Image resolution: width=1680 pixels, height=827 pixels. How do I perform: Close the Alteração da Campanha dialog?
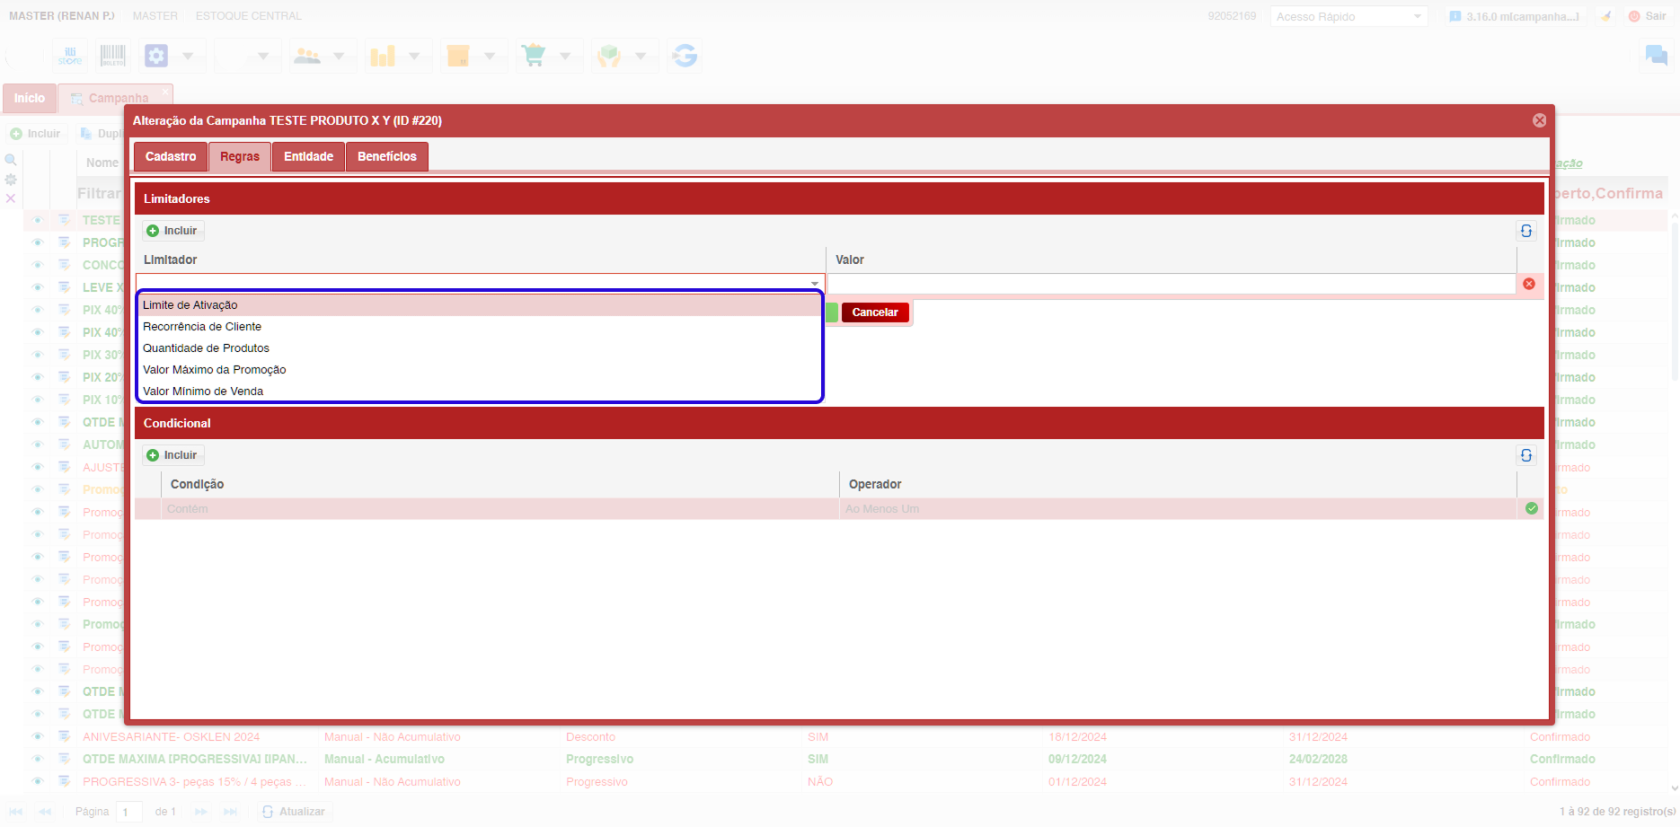[1539, 120]
